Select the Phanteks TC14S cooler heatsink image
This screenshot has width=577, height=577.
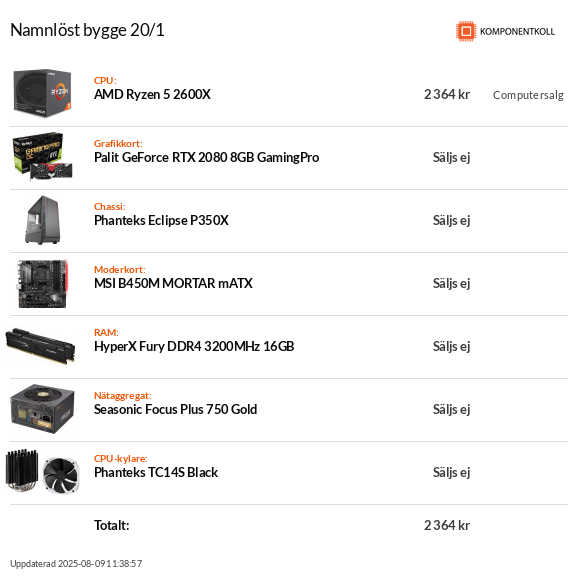click(x=22, y=471)
